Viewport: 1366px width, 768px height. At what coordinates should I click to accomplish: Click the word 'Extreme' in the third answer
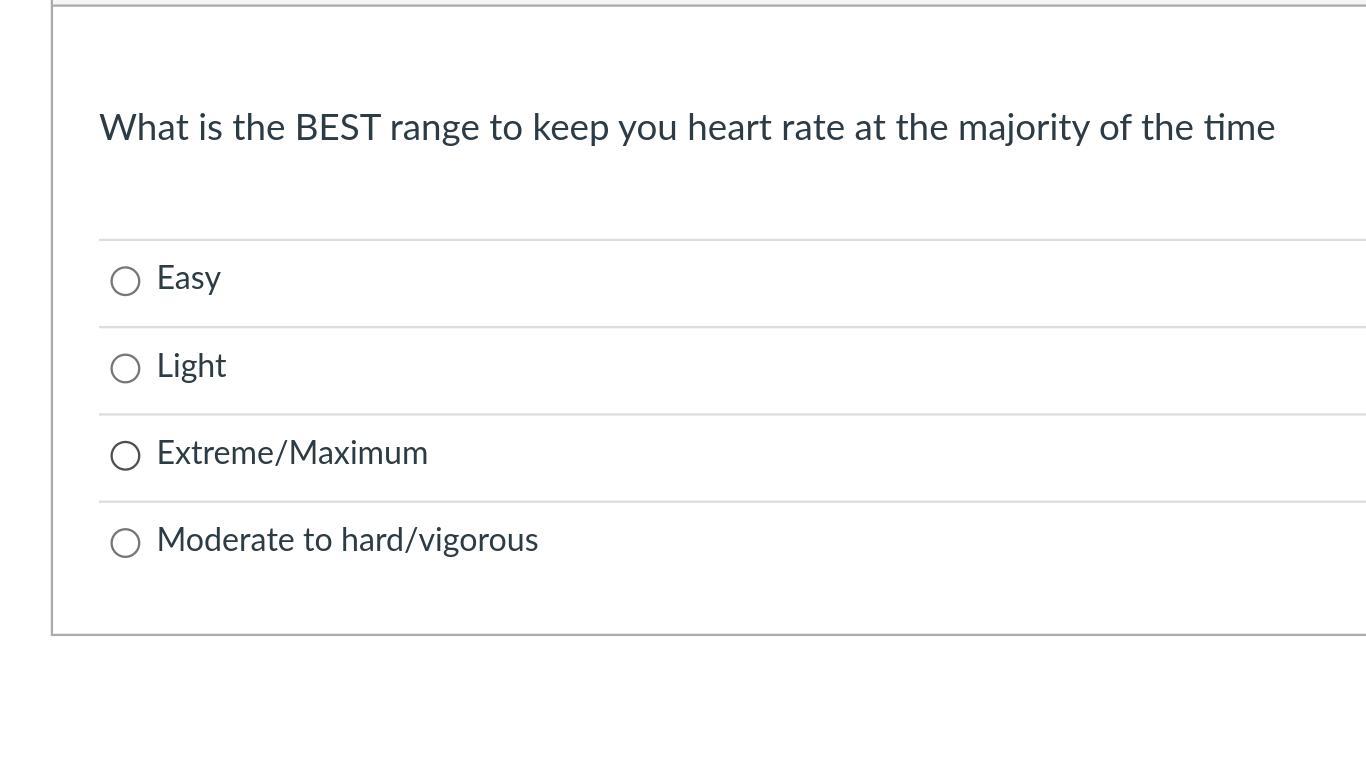tap(219, 453)
